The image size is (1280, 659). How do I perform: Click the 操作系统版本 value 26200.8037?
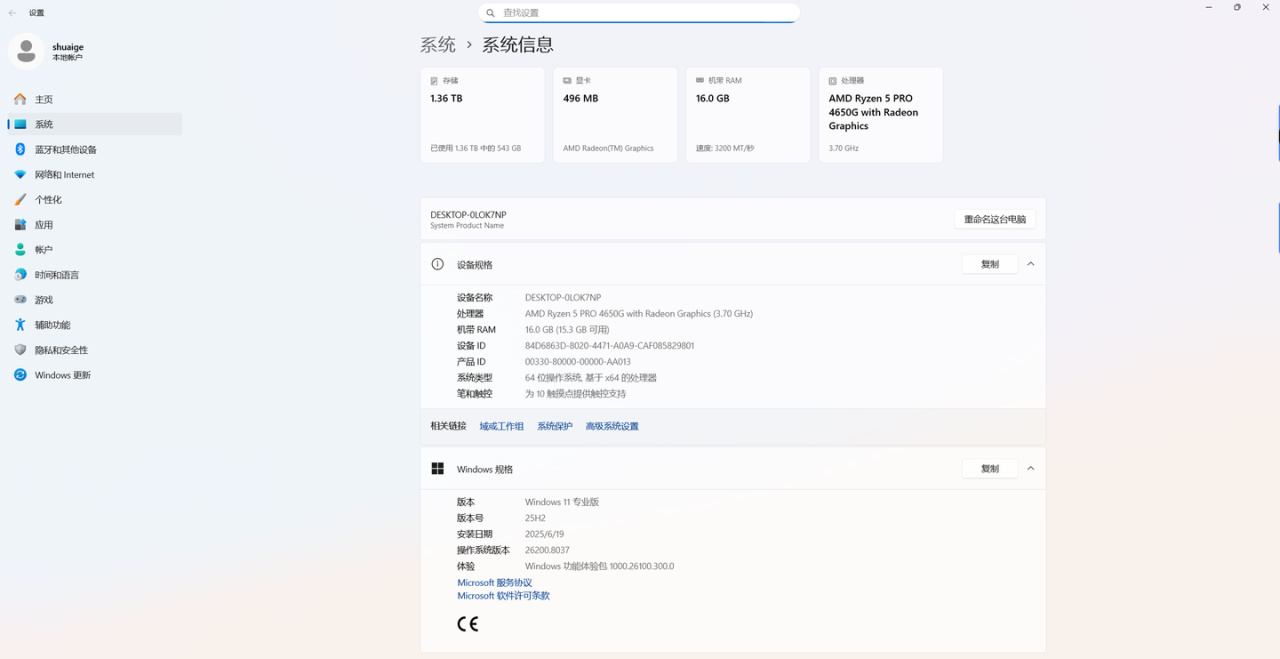click(x=547, y=550)
